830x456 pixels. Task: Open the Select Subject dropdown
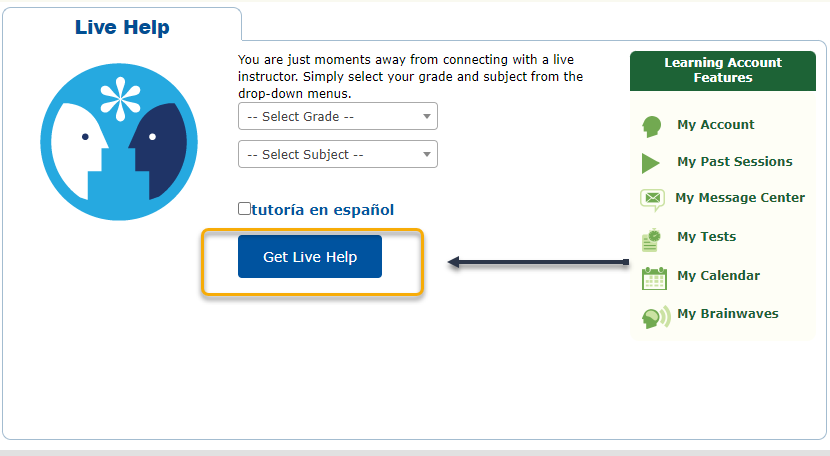(x=338, y=154)
